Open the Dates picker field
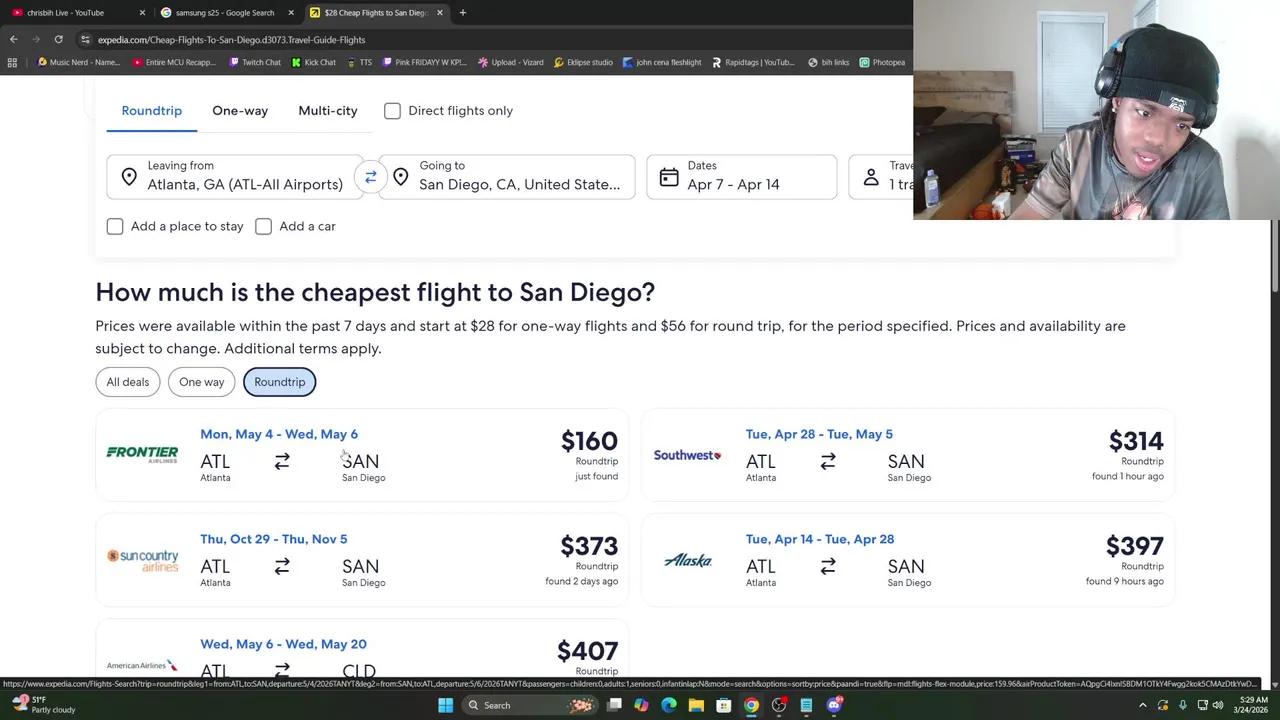Image resolution: width=1280 pixels, height=720 pixels. pyautogui.click(x=741, y=177)
